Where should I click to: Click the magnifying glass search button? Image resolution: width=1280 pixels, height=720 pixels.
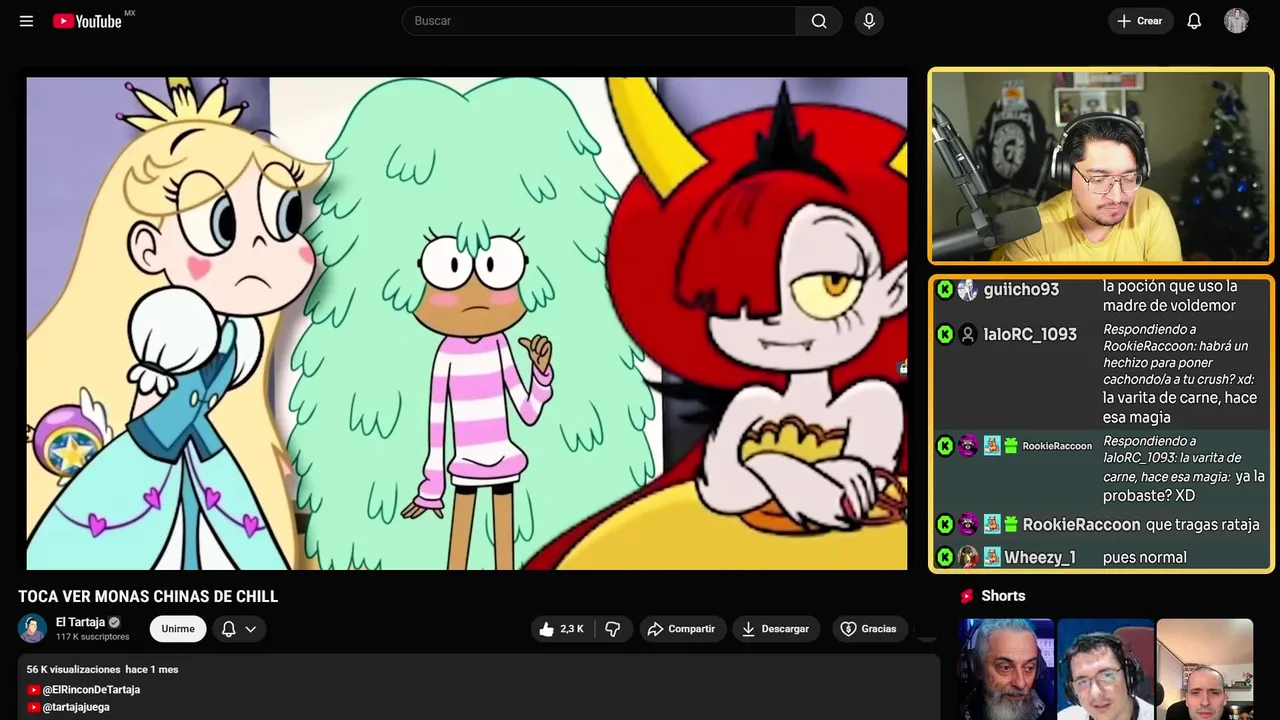[x=819, y=21]
